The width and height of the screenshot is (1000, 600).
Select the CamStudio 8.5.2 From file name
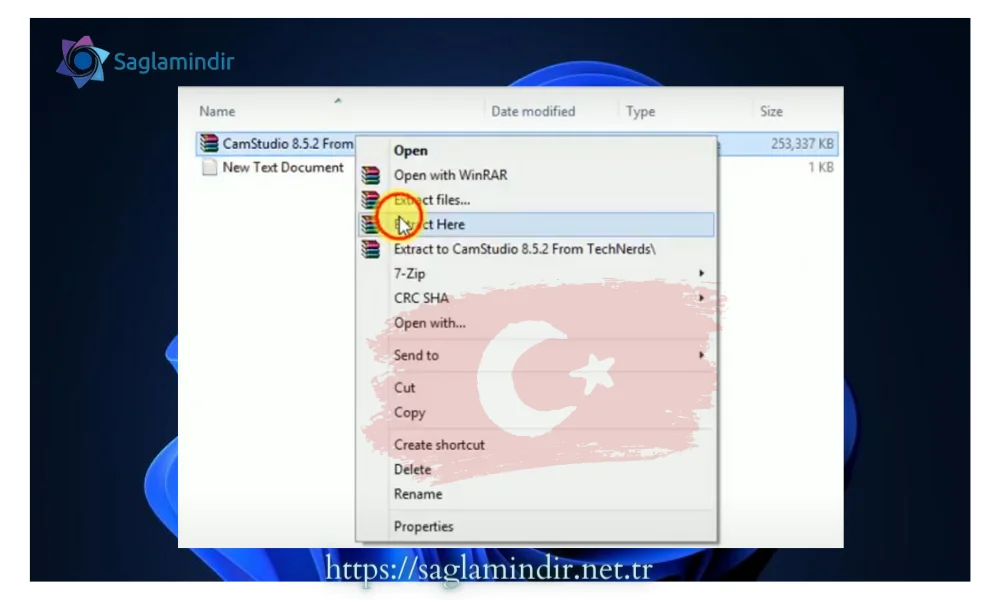pyautogui.click(x=288, y=143)
